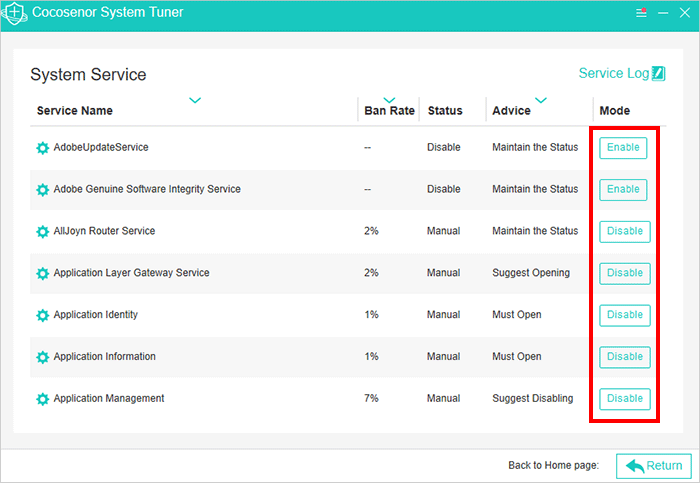This screenshot has width=700, height=483.
Task: Click the Cocosenor System Tuner title
Action: pos(108,12)
